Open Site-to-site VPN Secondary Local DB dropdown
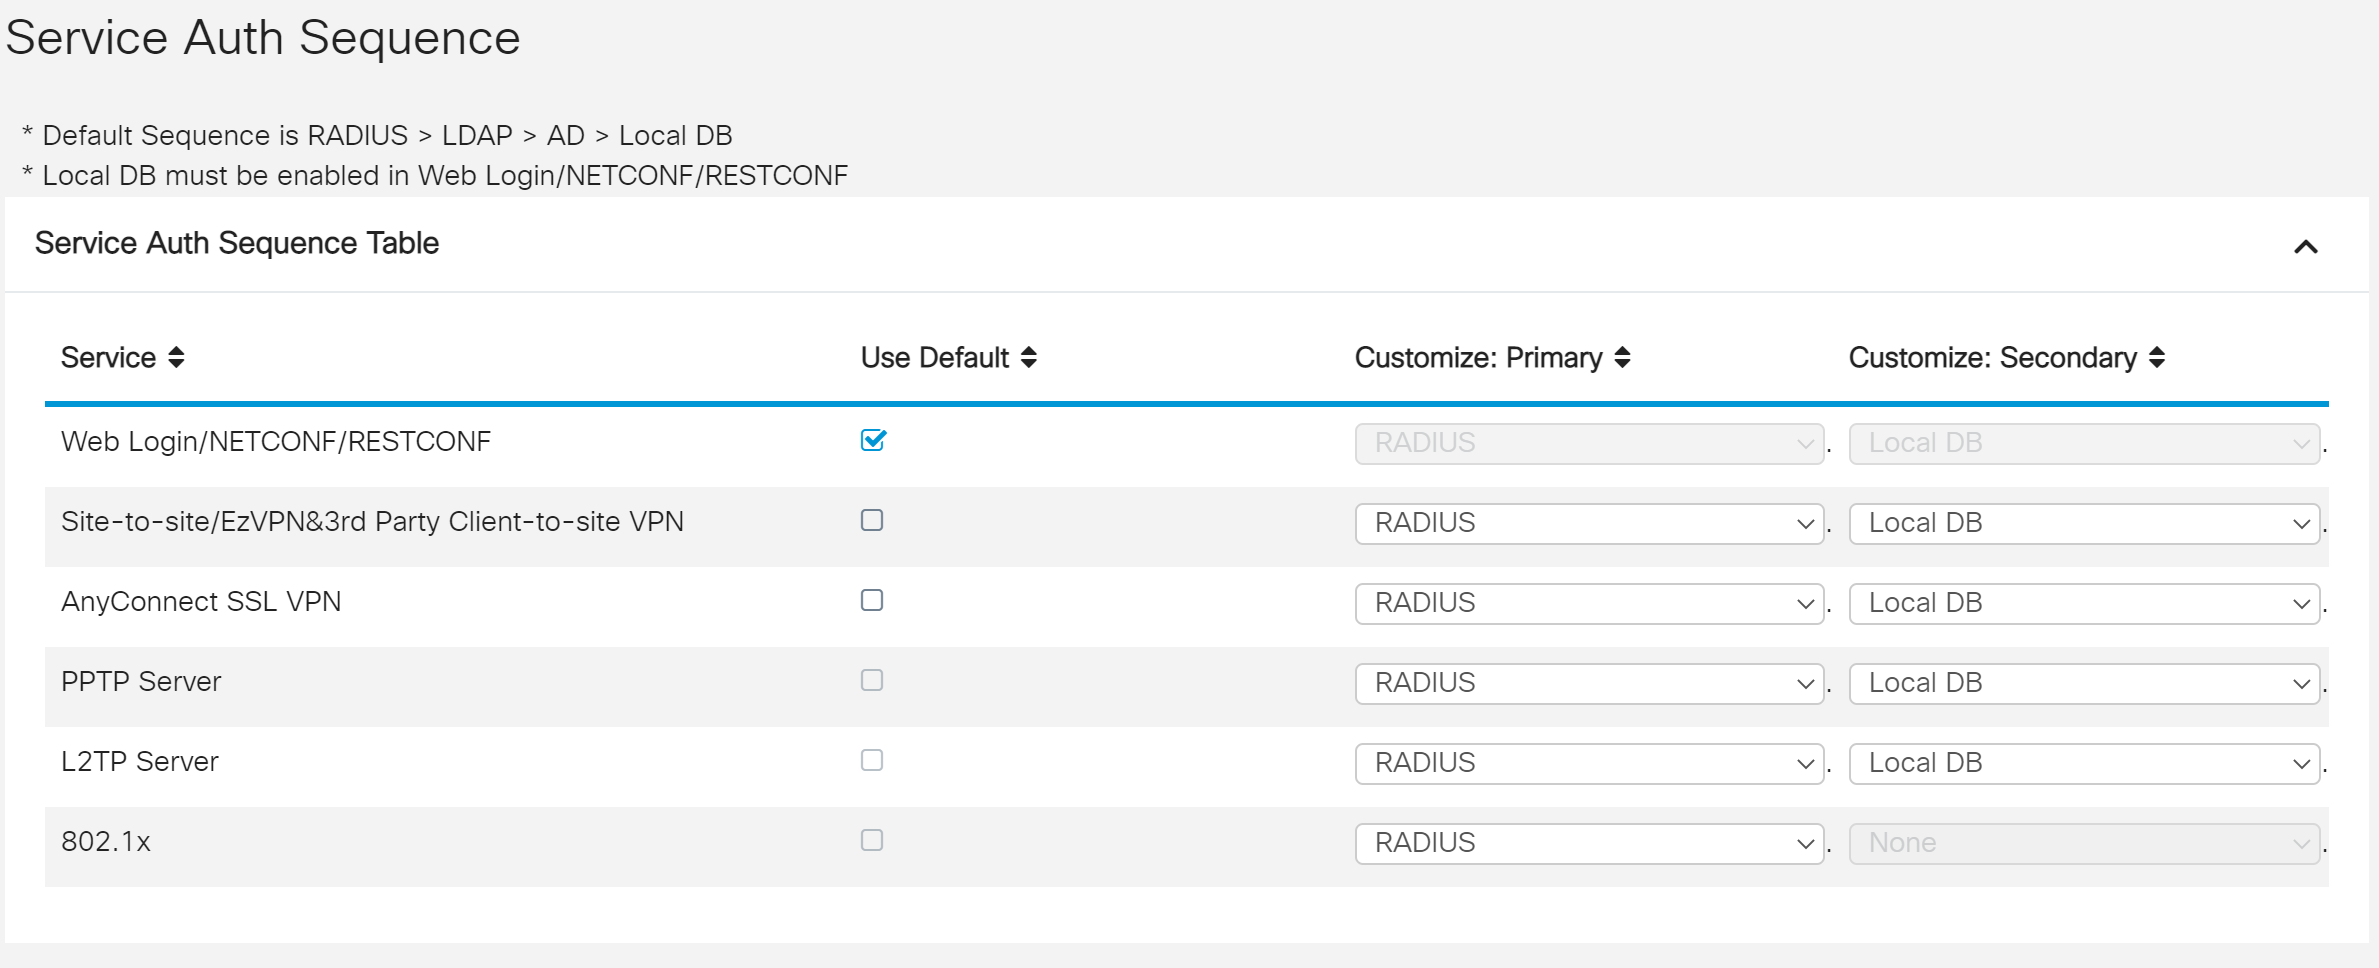The height and width of the screenshot is (968, 2379). (2084, 523)
